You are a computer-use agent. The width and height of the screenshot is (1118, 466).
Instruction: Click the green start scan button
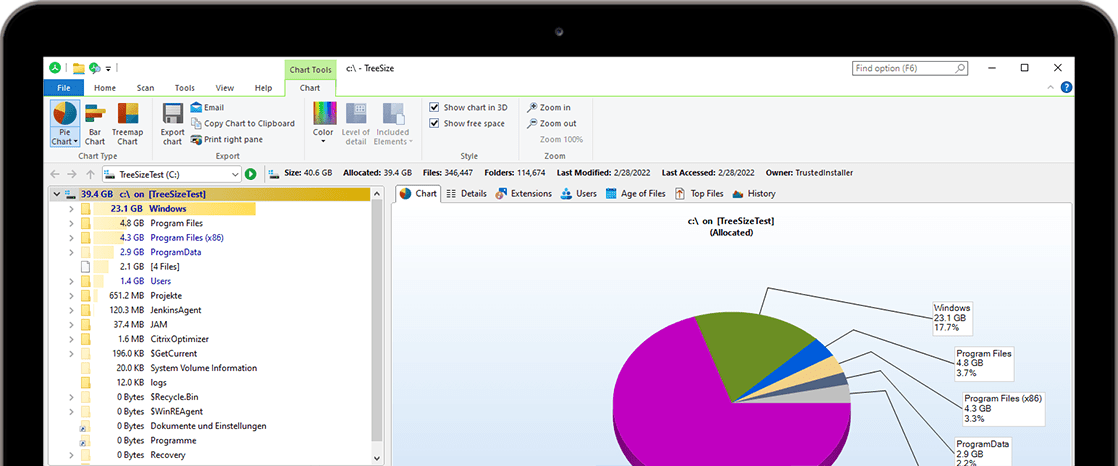click(250, 174)
